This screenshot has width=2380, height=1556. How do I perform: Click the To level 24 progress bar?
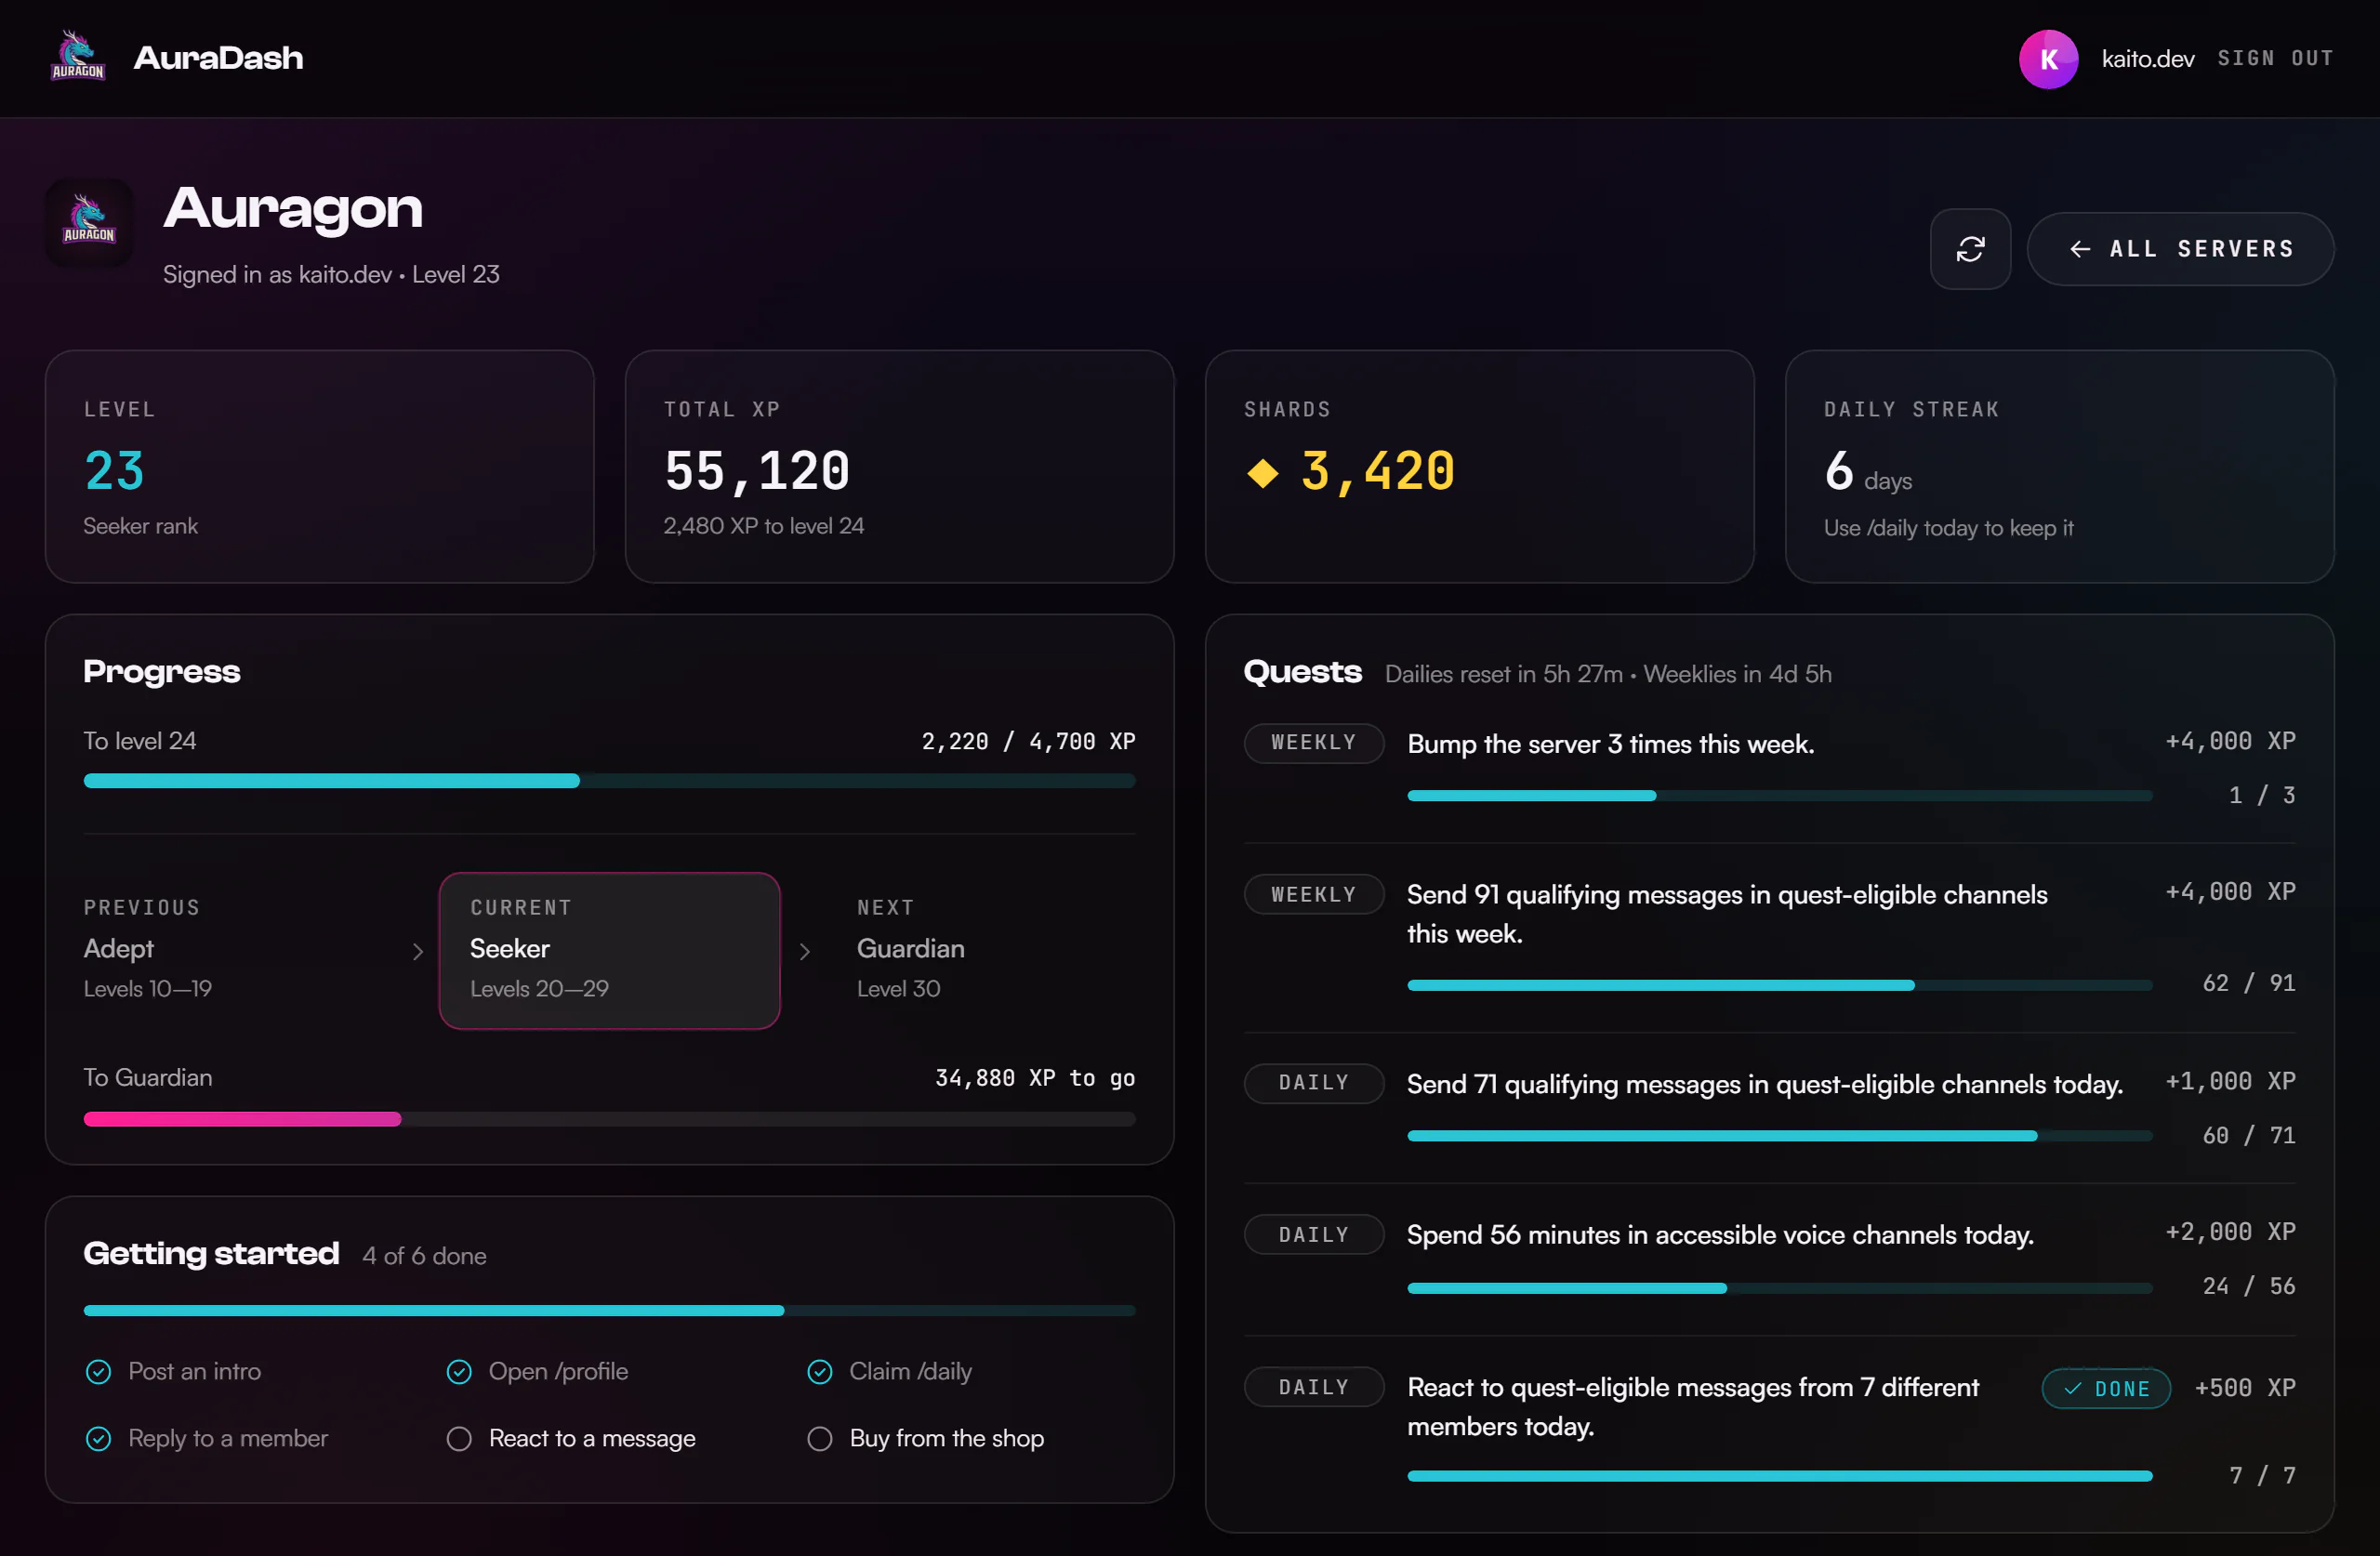(x=609, y=781)
